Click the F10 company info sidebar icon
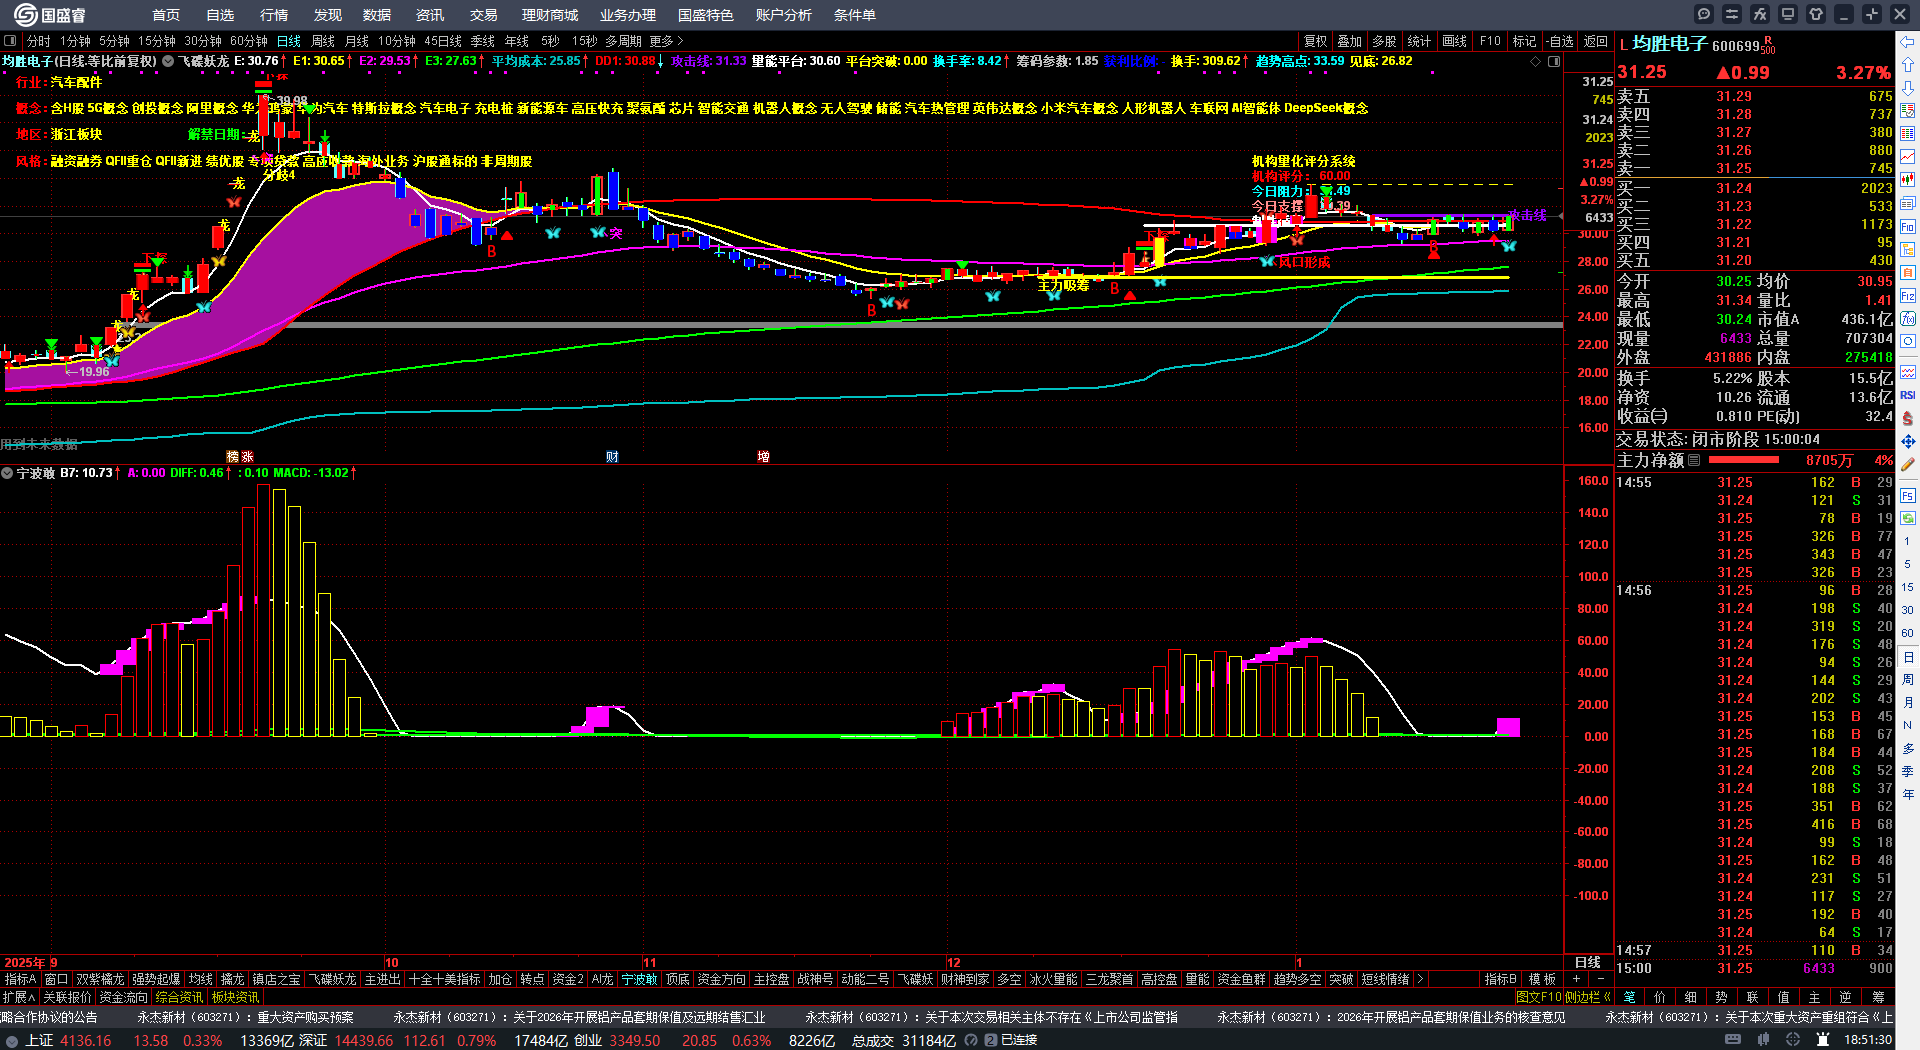The height and width of the screenshot is (1050, 1920). (1908, 227)
